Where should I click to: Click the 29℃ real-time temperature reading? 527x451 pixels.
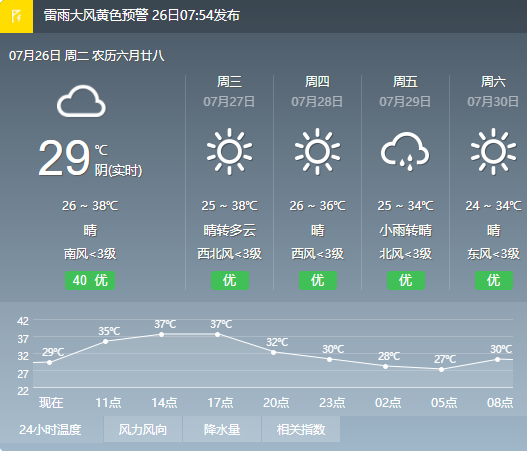(x=64, y=158)
